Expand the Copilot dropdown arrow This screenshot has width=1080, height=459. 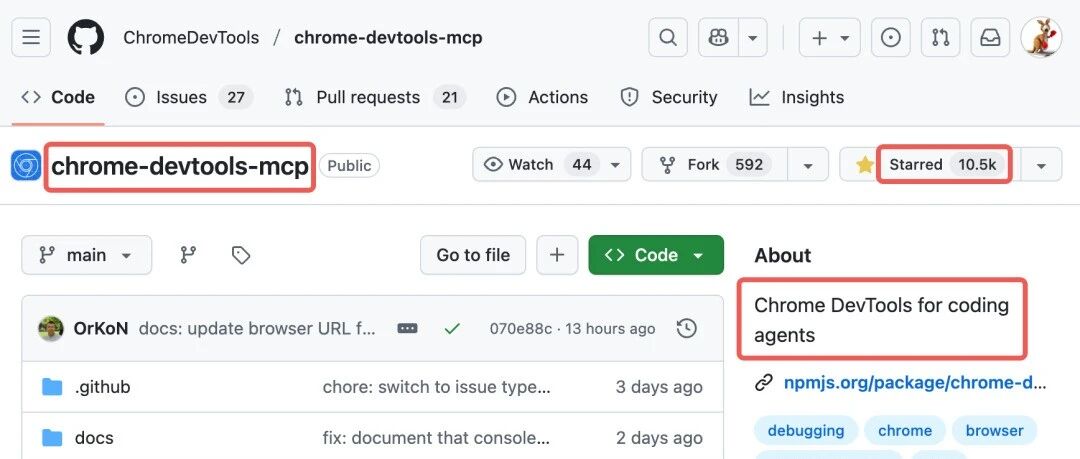click(753, 37)
